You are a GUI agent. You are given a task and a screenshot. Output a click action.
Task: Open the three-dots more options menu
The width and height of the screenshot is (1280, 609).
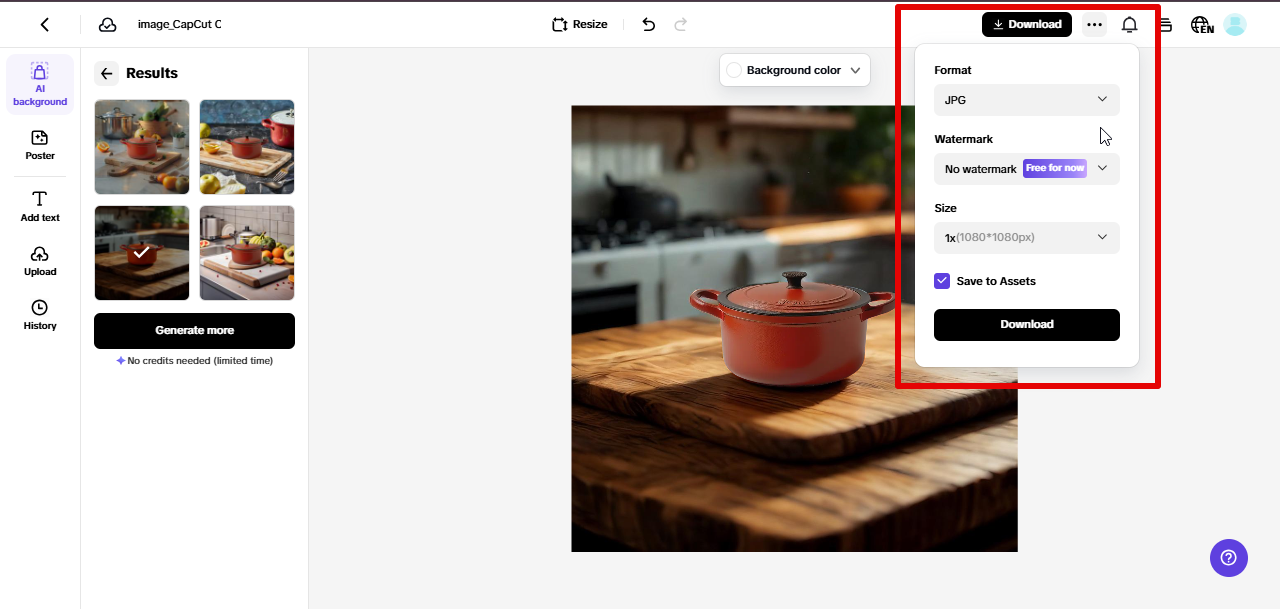click(x=1094, y=24)
